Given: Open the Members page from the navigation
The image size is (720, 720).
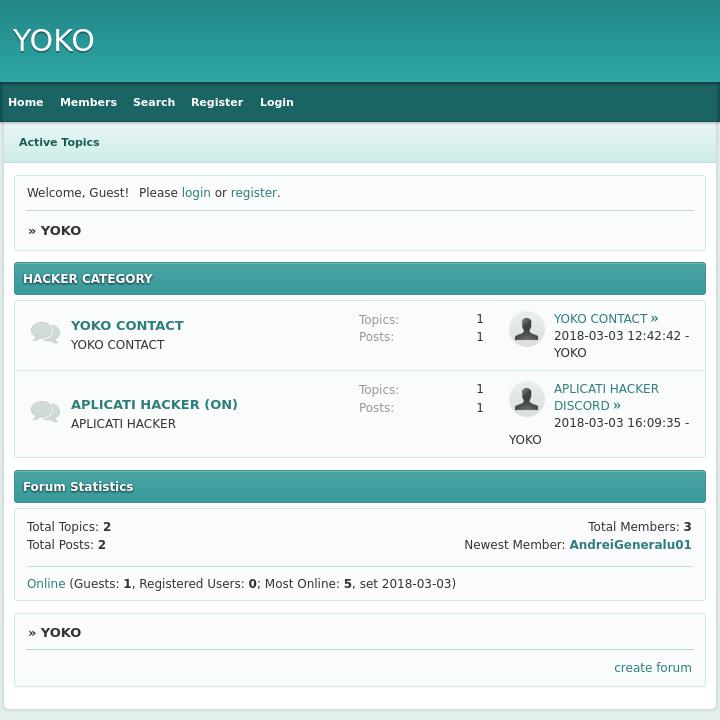Looking at the screenshot, I should click(x=88, y=102).
